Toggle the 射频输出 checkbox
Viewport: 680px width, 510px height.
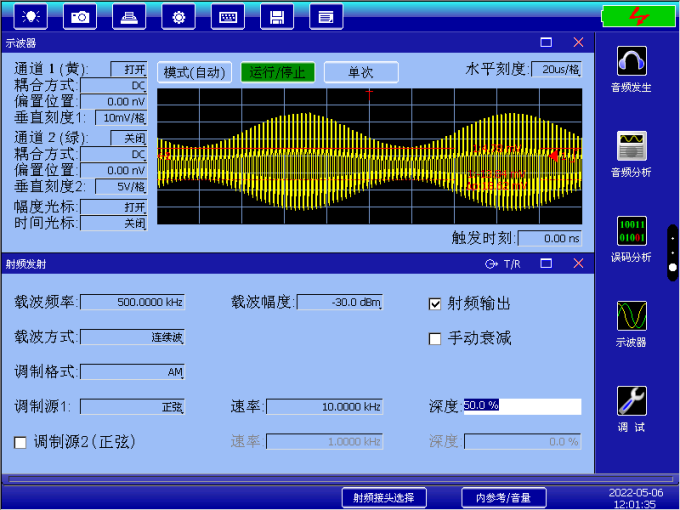tap(435, 304)
